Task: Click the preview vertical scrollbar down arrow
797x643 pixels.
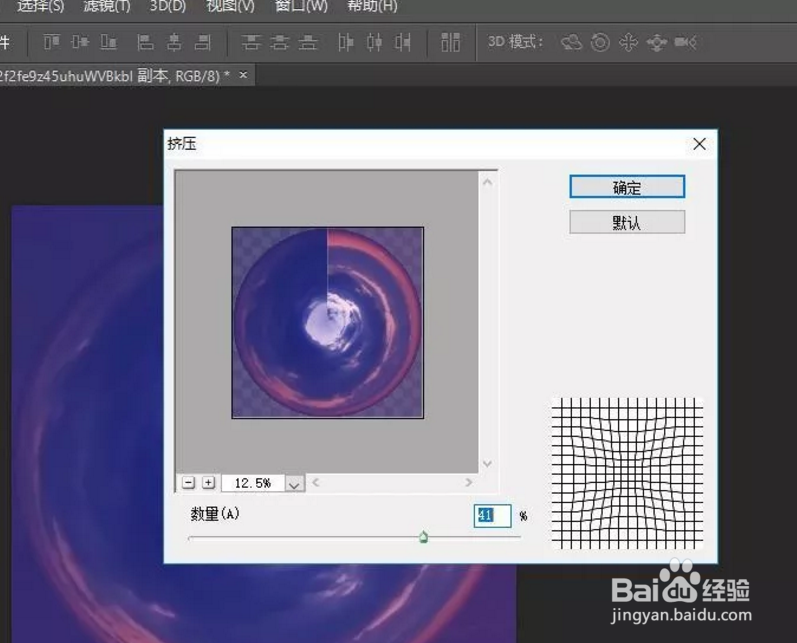Action: coord(487,464)
